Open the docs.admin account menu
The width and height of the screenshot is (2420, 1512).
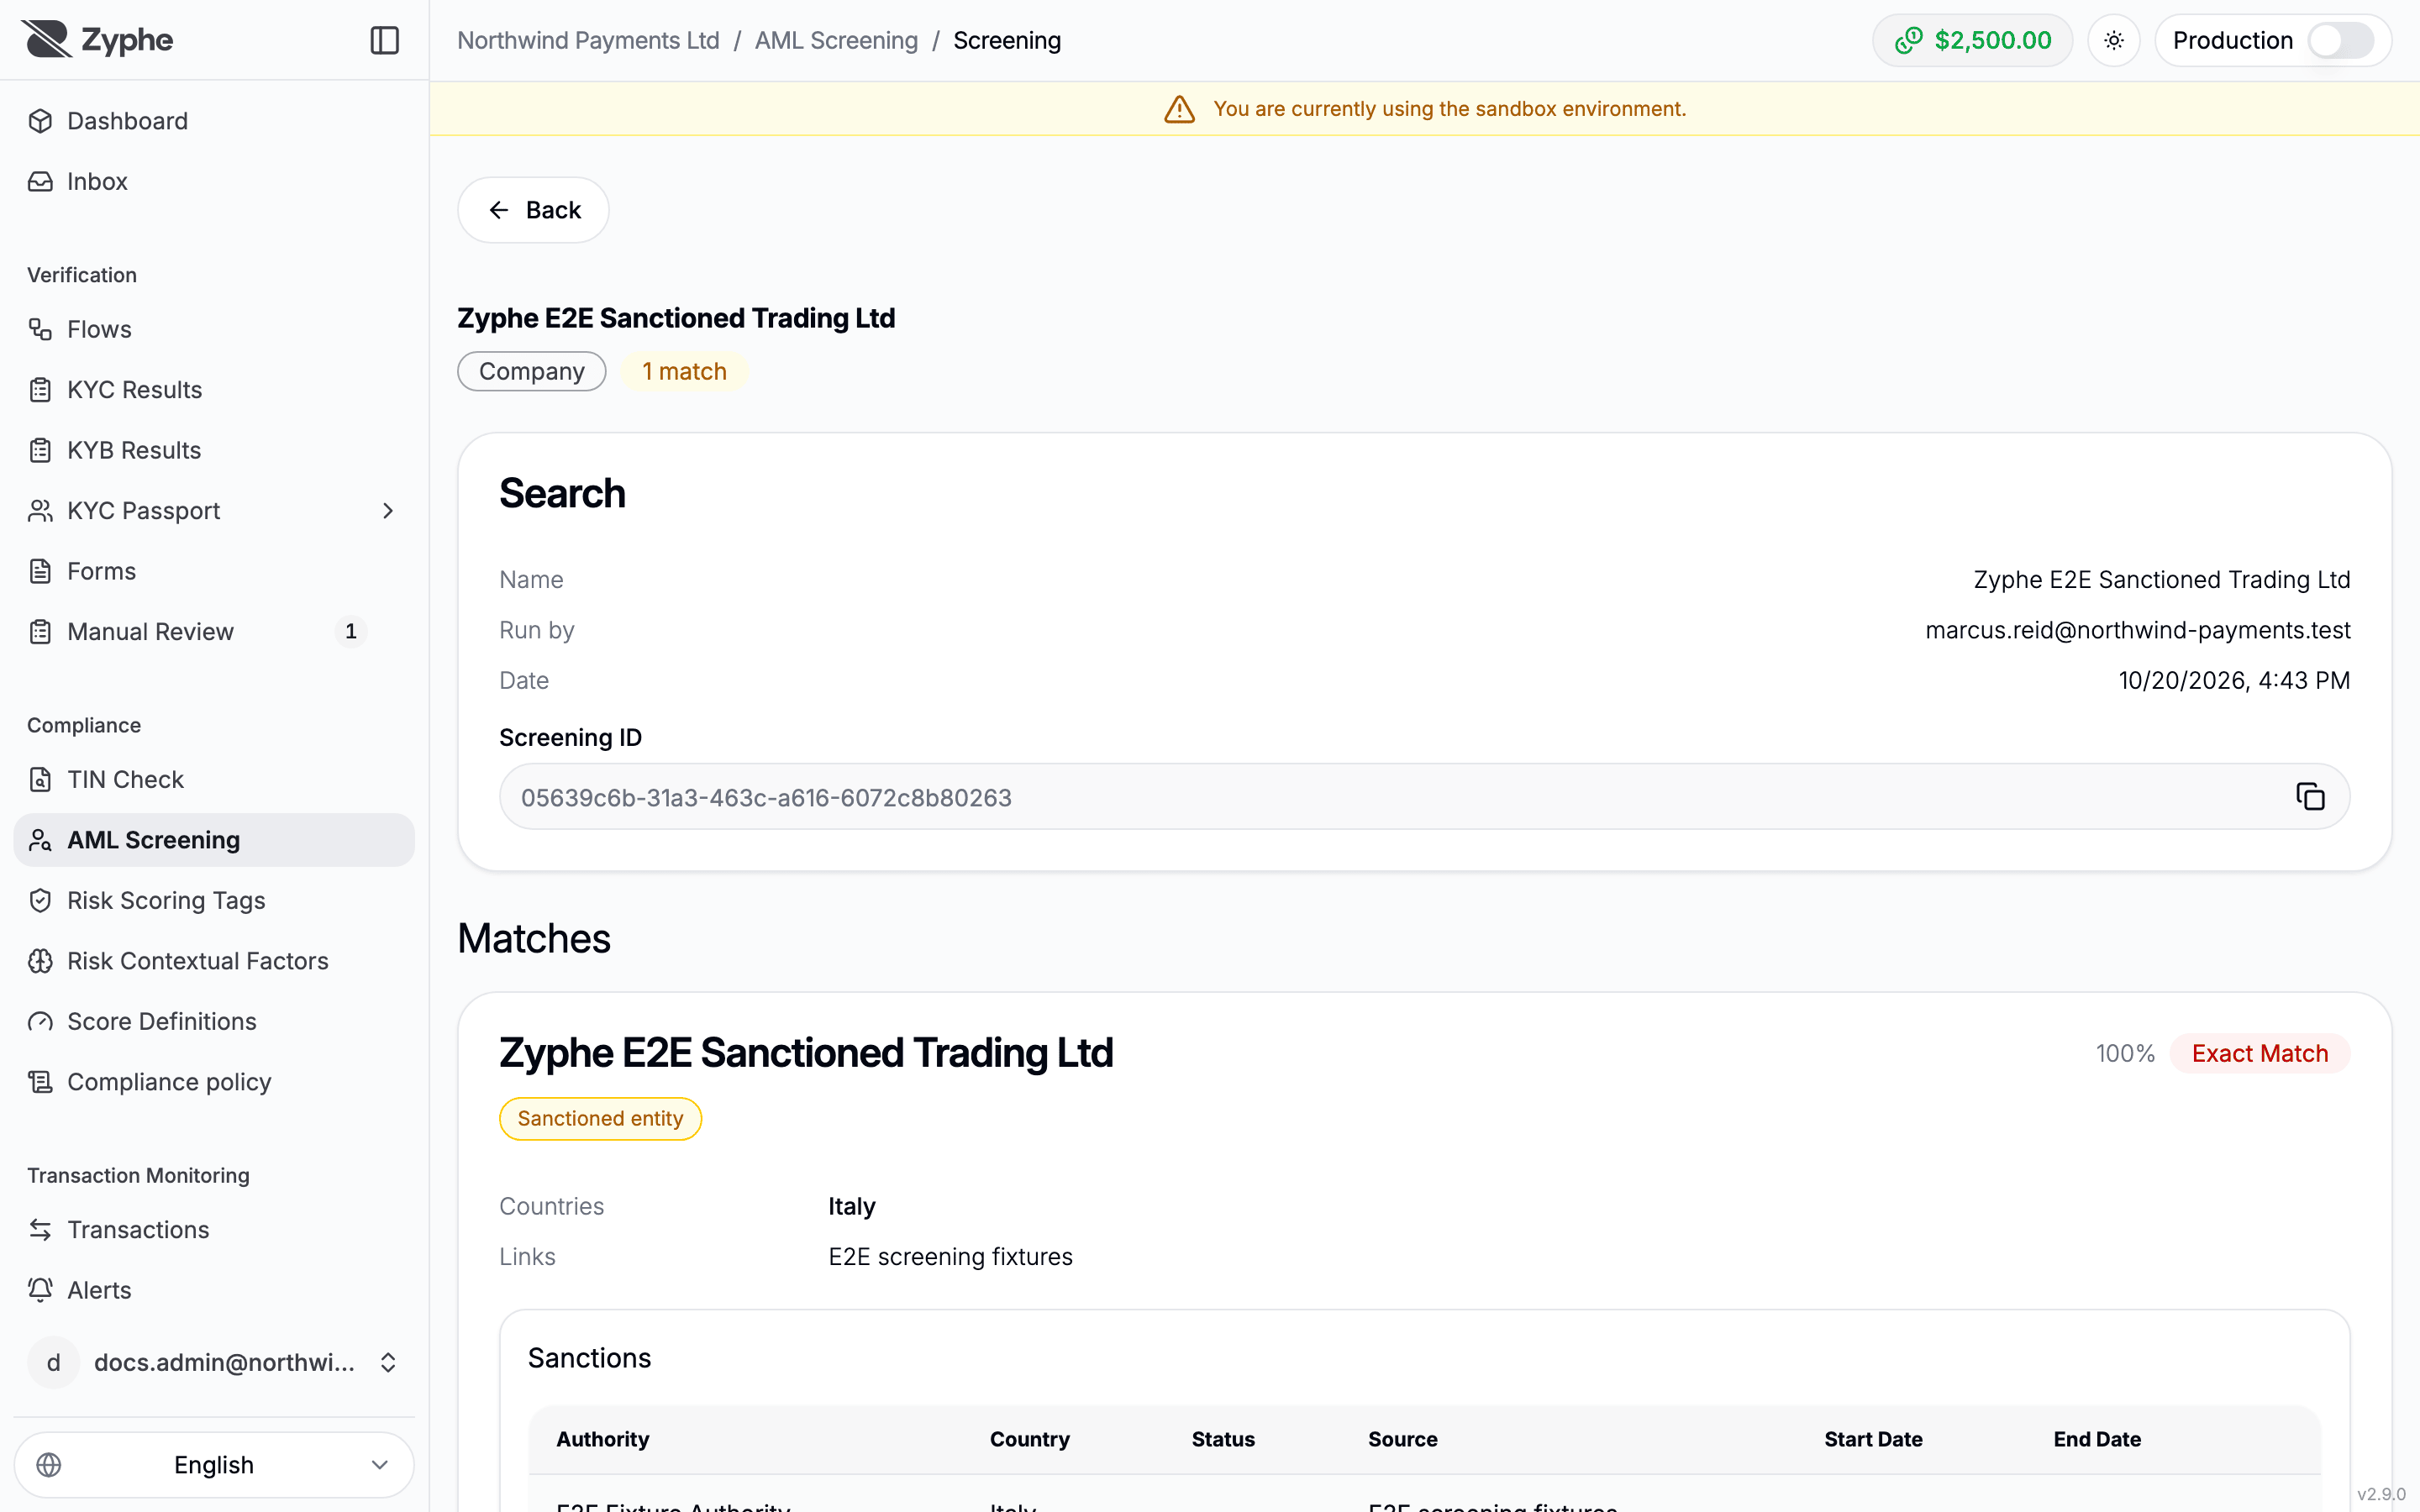pyautogui.click(x=214, y=1362)
